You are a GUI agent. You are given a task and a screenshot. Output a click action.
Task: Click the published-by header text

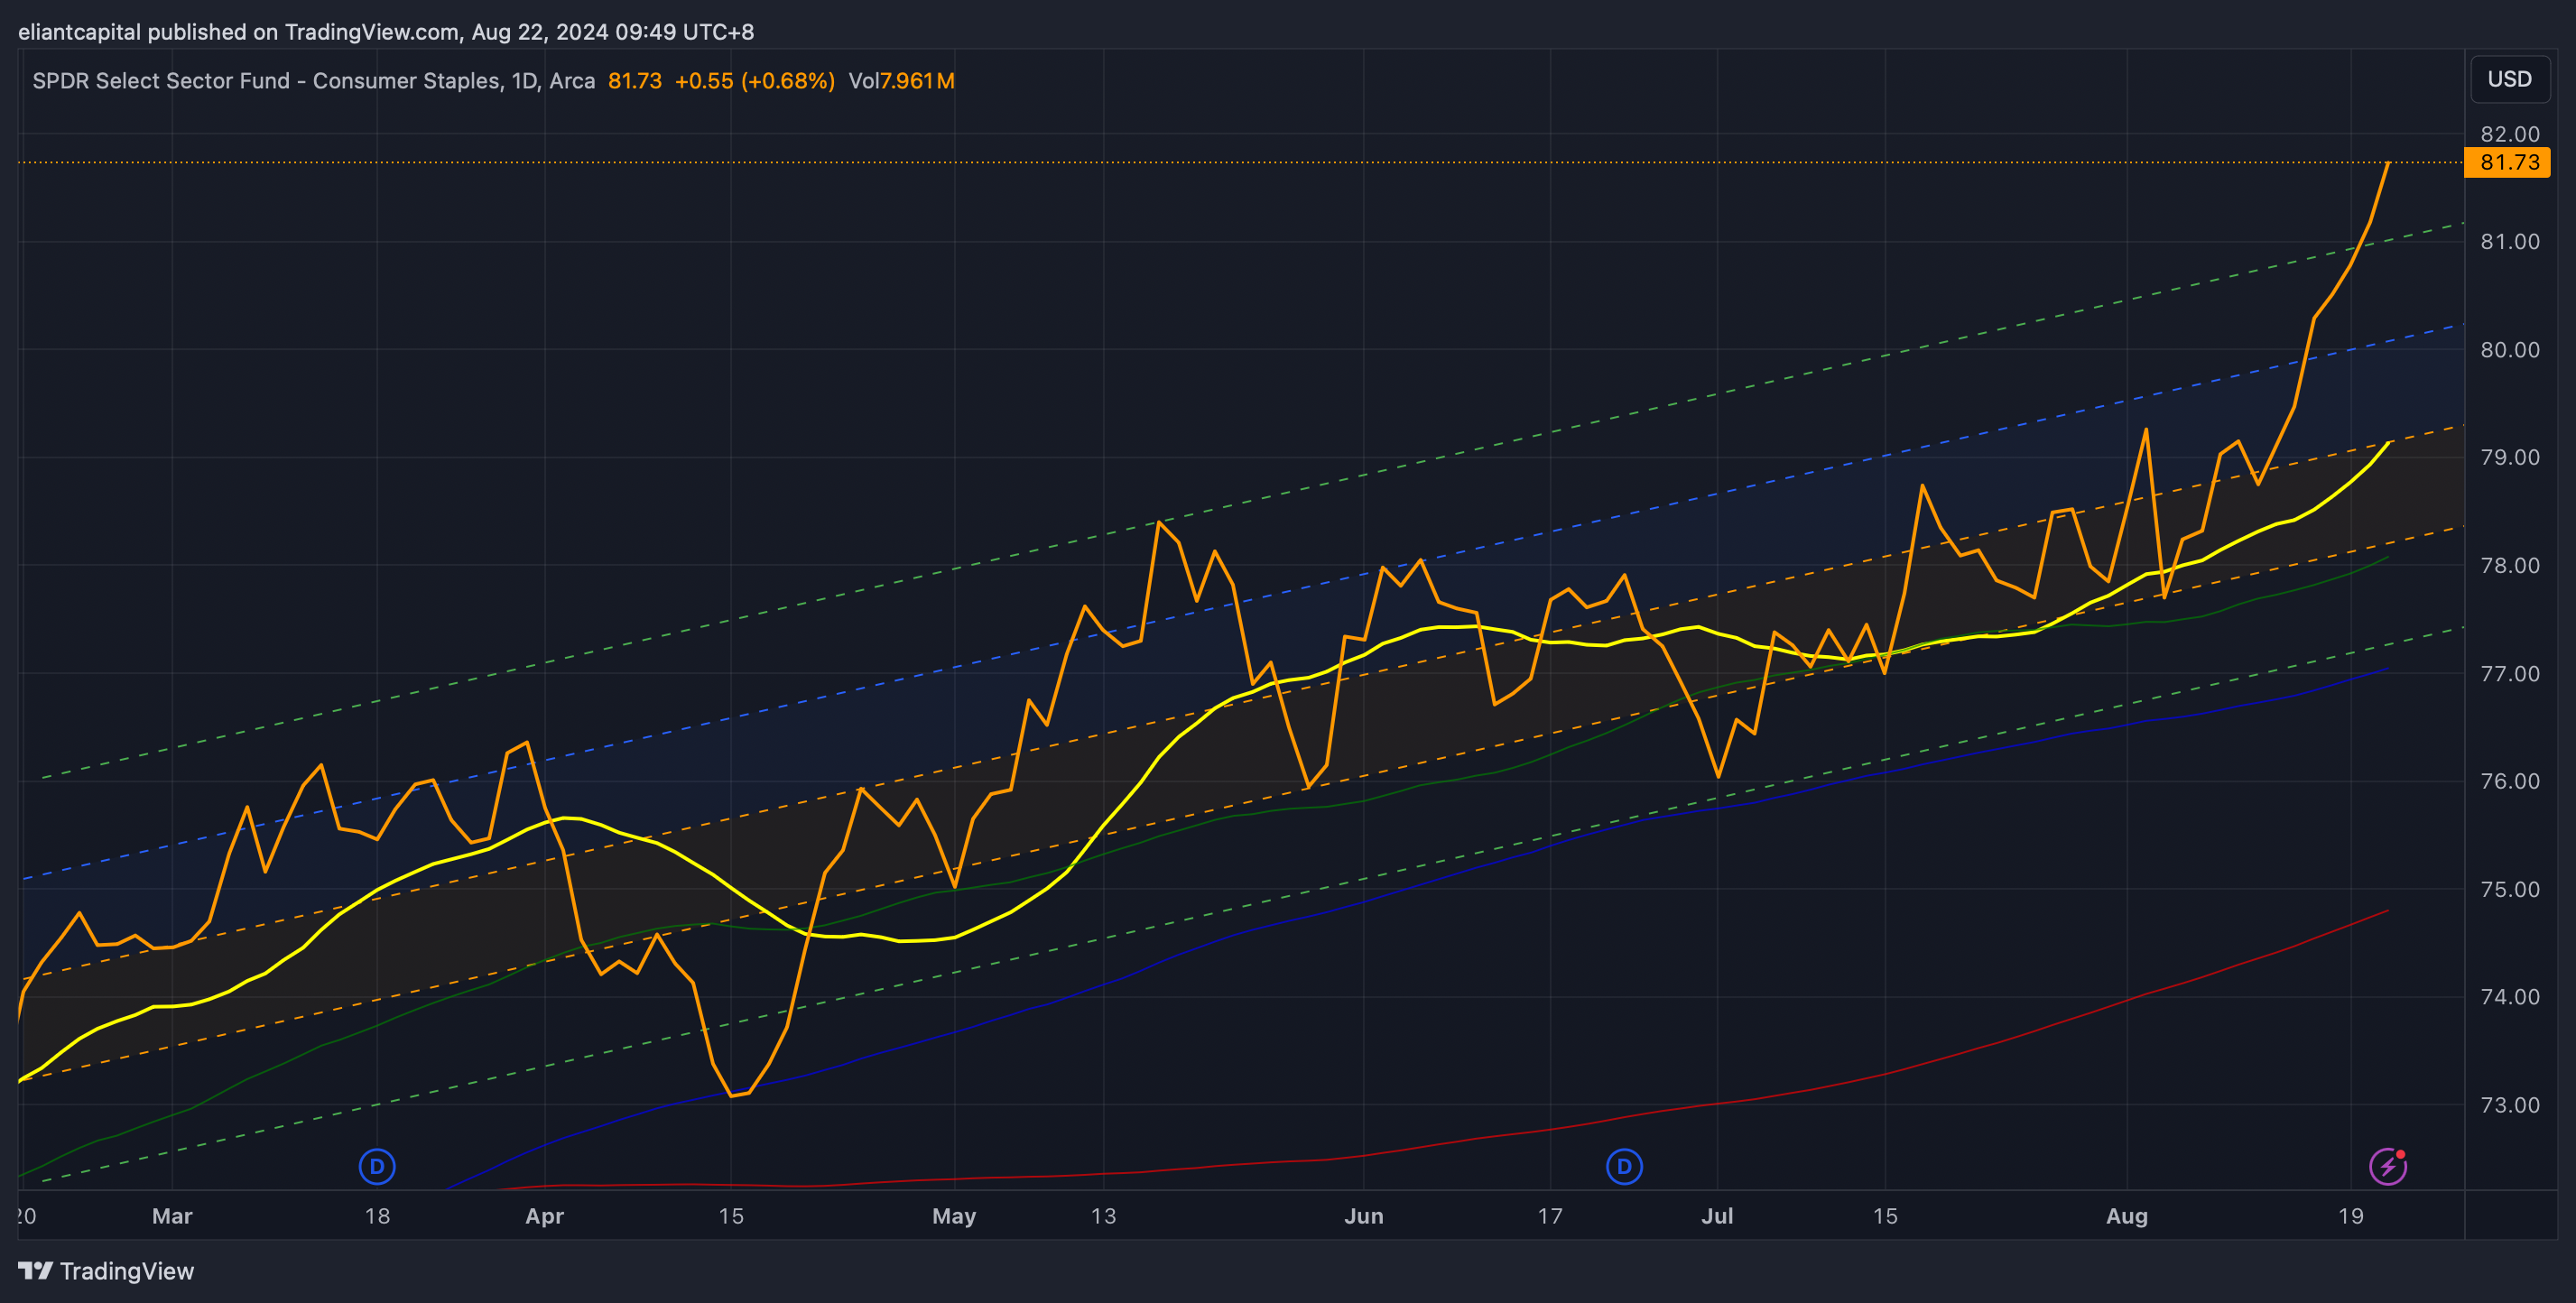click(386, 32)
